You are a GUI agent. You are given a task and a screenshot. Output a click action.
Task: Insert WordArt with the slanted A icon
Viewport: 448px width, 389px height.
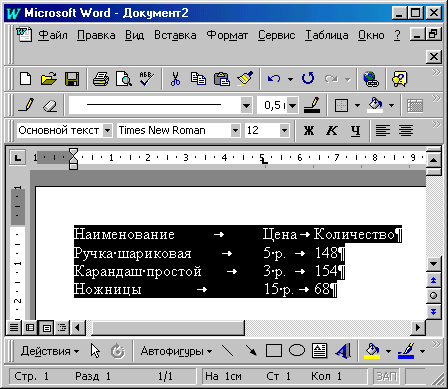coord(343,351)
